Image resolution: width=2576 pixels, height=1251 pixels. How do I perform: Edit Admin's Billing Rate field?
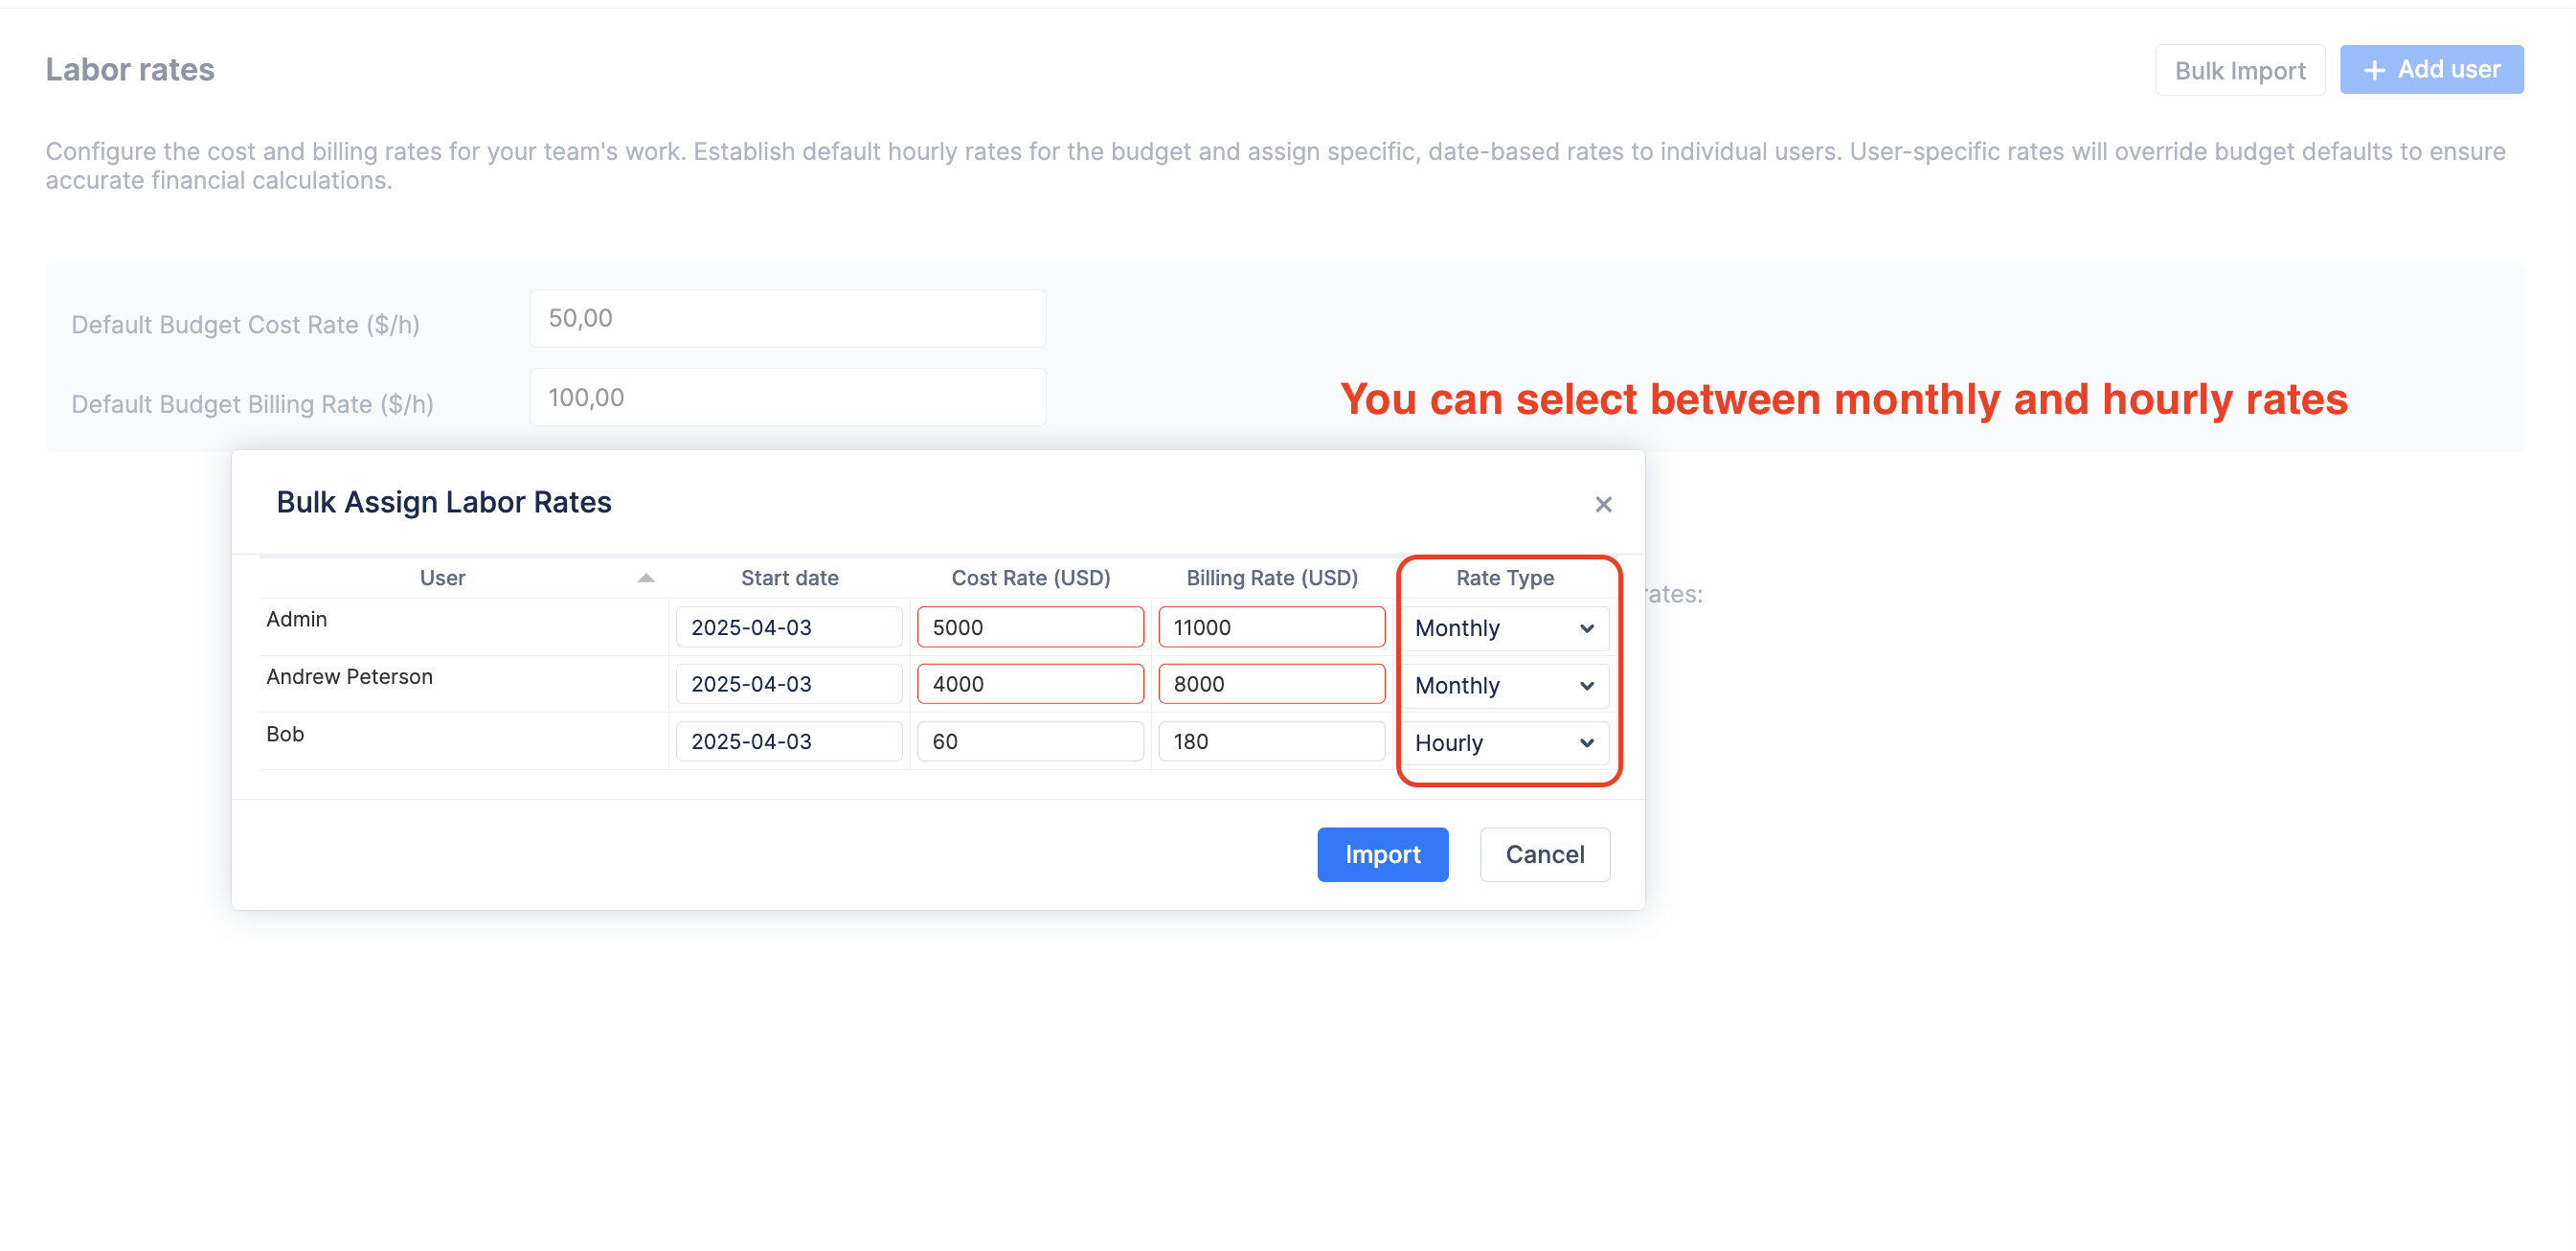[1270, 627]
